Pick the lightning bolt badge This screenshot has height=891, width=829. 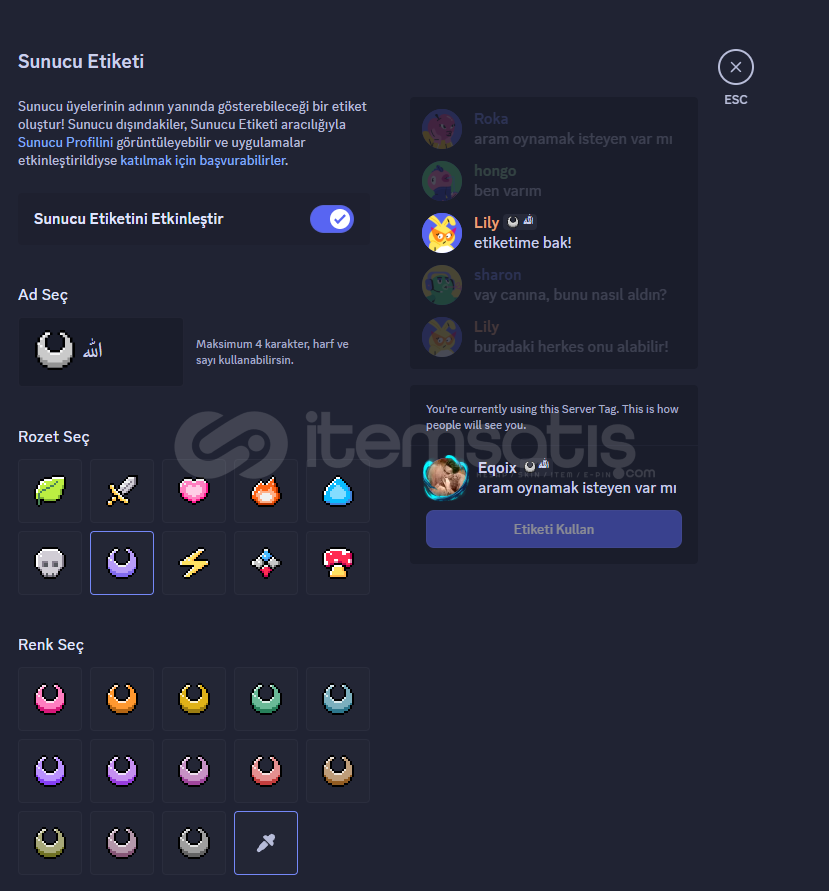(x=194, y=563)
